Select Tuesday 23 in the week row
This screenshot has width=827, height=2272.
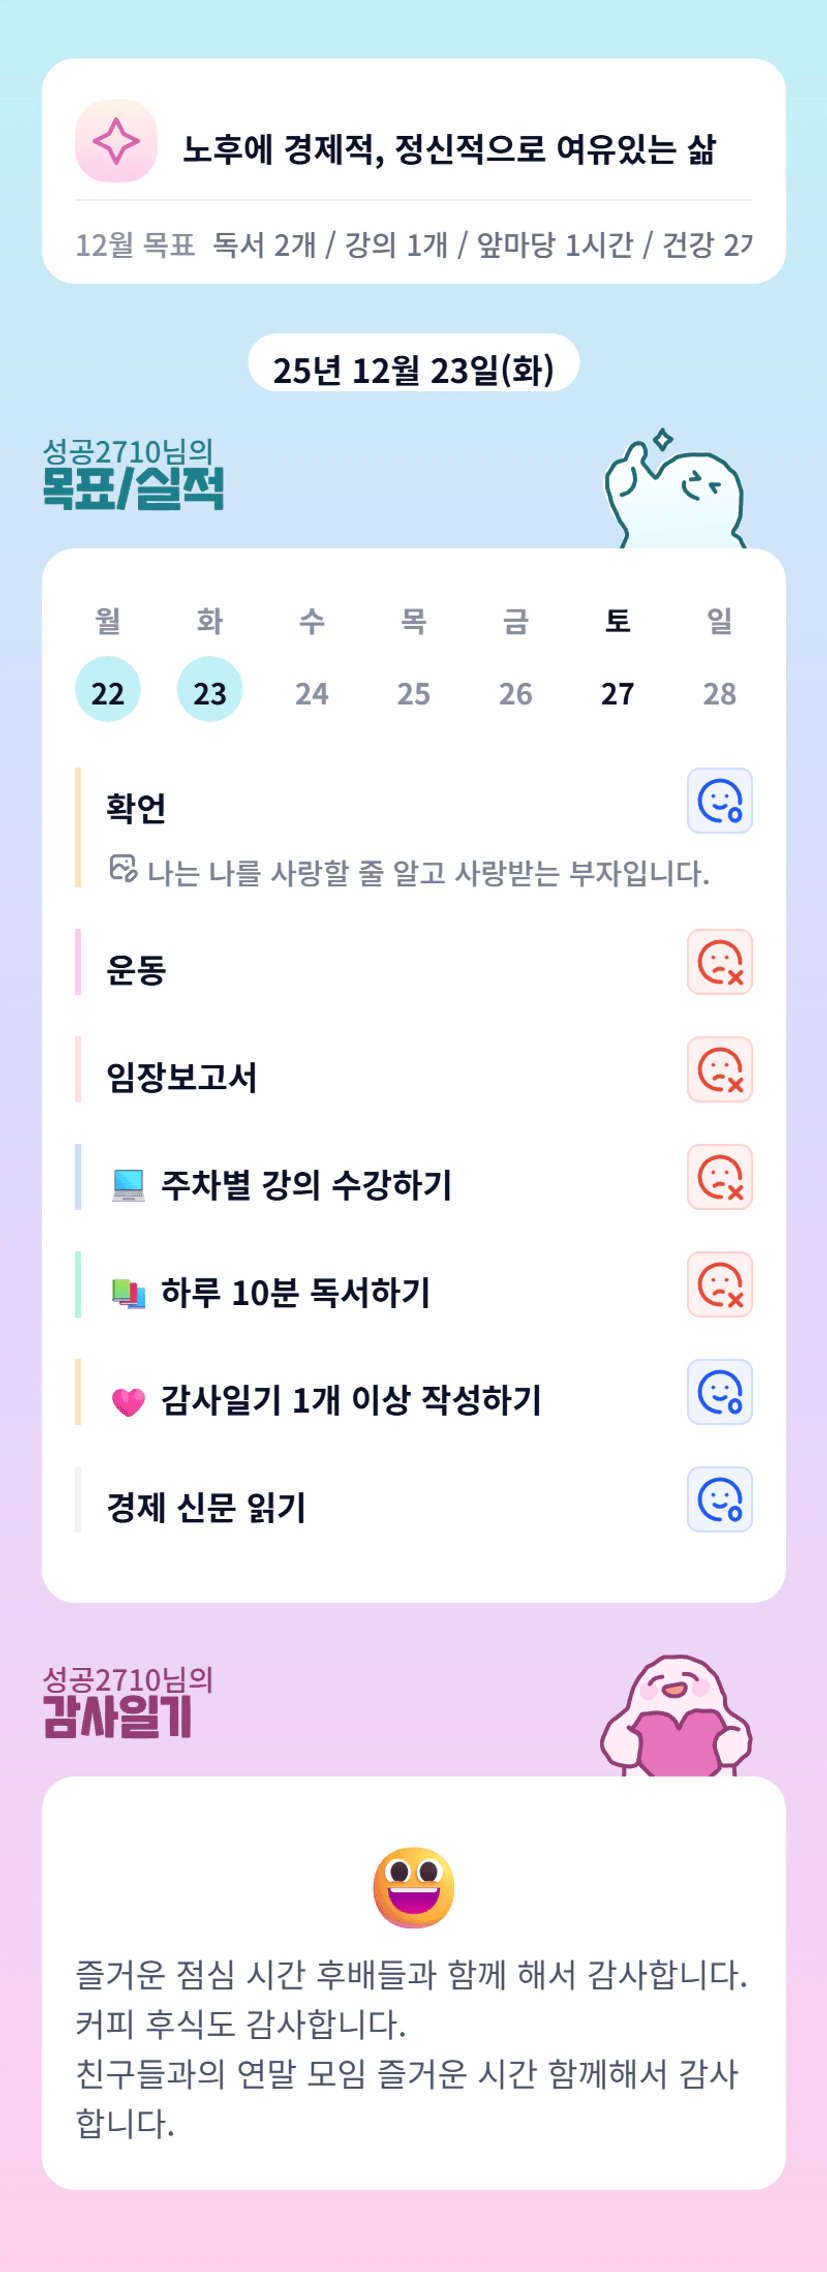click(x=210, y=691)
